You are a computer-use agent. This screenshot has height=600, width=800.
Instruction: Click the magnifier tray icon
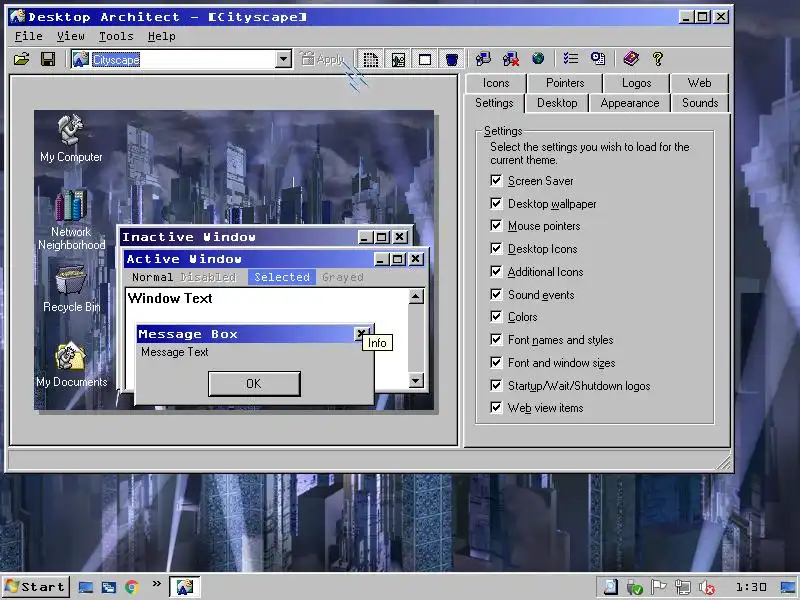[611, 588]
